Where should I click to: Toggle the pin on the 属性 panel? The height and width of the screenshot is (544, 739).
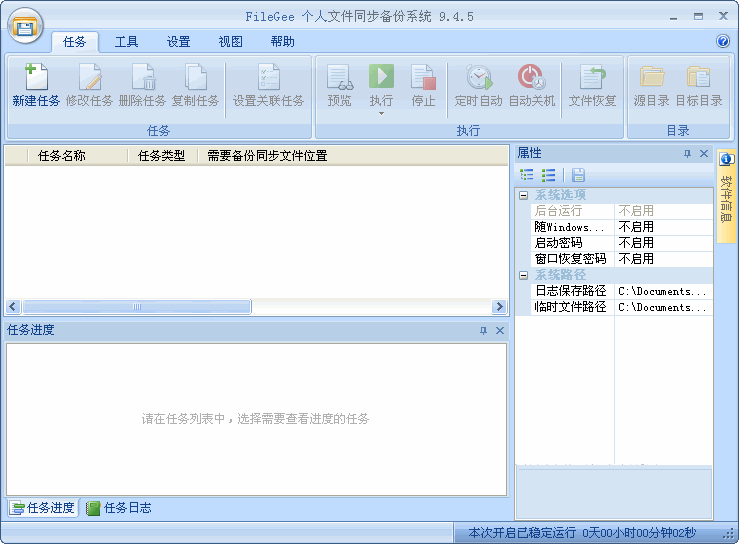[687, 154]
